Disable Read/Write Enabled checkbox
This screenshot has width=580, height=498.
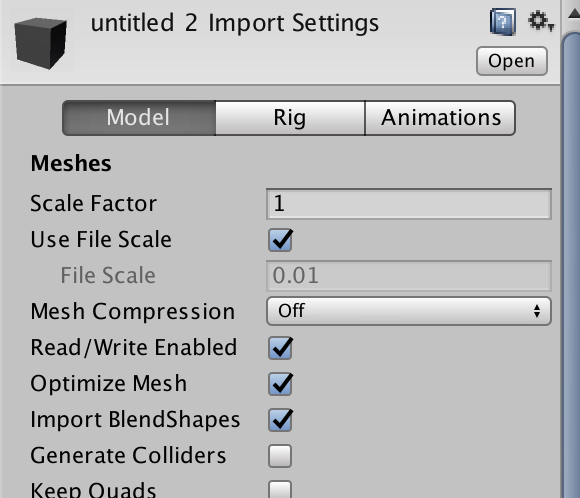(x=280, y=348)
